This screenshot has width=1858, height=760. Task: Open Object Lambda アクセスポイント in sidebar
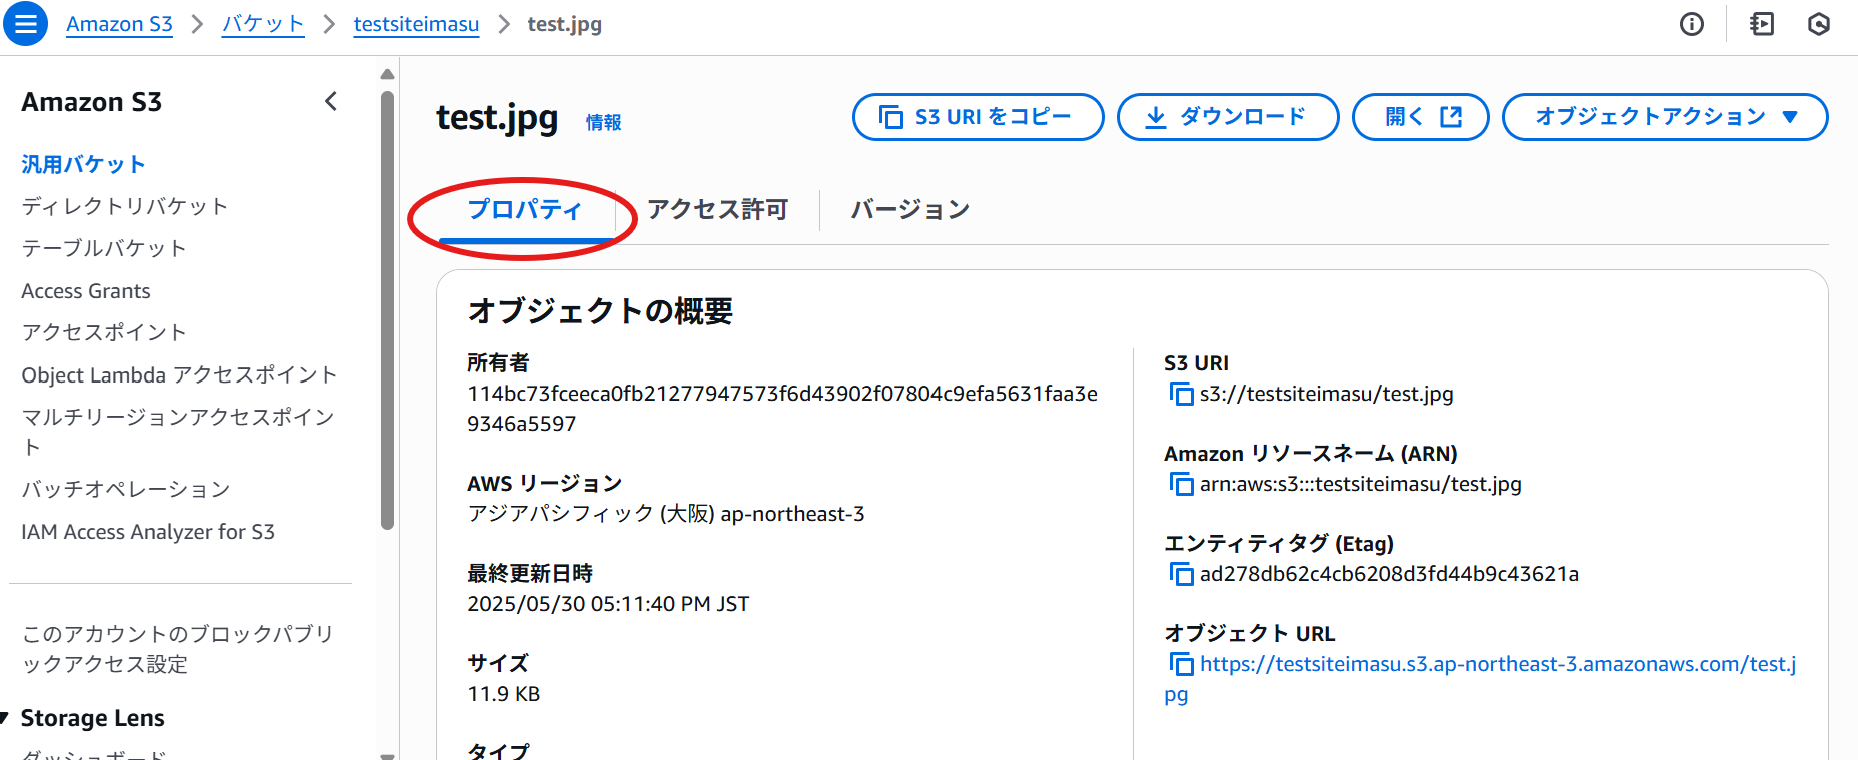pos(179,375)
